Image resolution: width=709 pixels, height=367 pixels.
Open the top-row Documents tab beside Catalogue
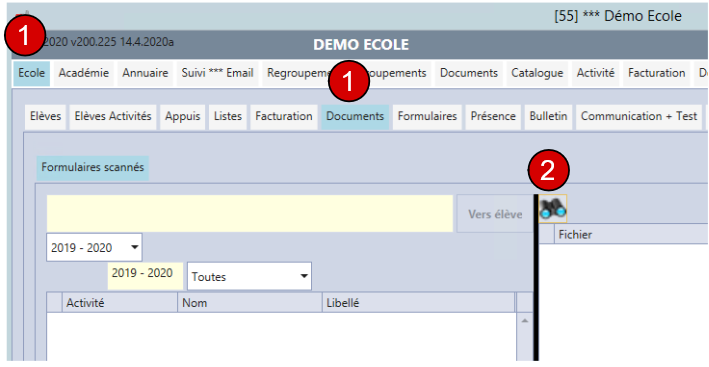(469, 73)
